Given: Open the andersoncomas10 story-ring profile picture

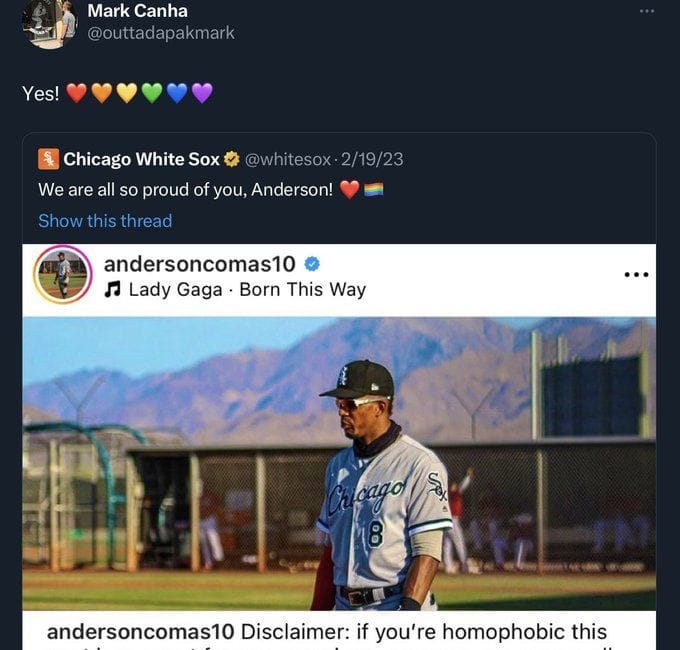Looking at the screenshot, I should coord(63,274).
